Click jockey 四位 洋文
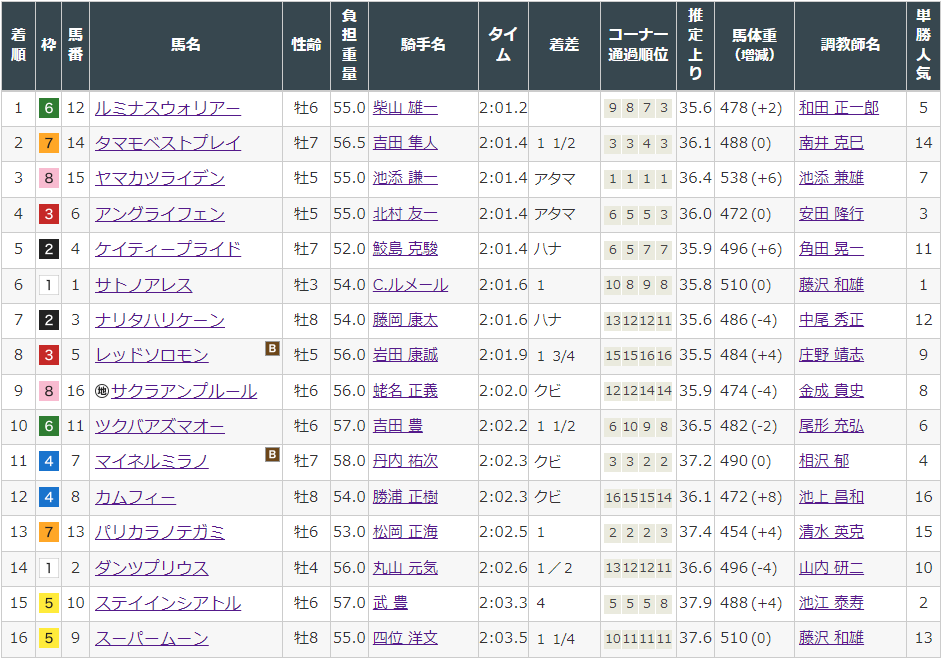The height and width of the screenshot is (660, 943). click(x=405, y=638)
